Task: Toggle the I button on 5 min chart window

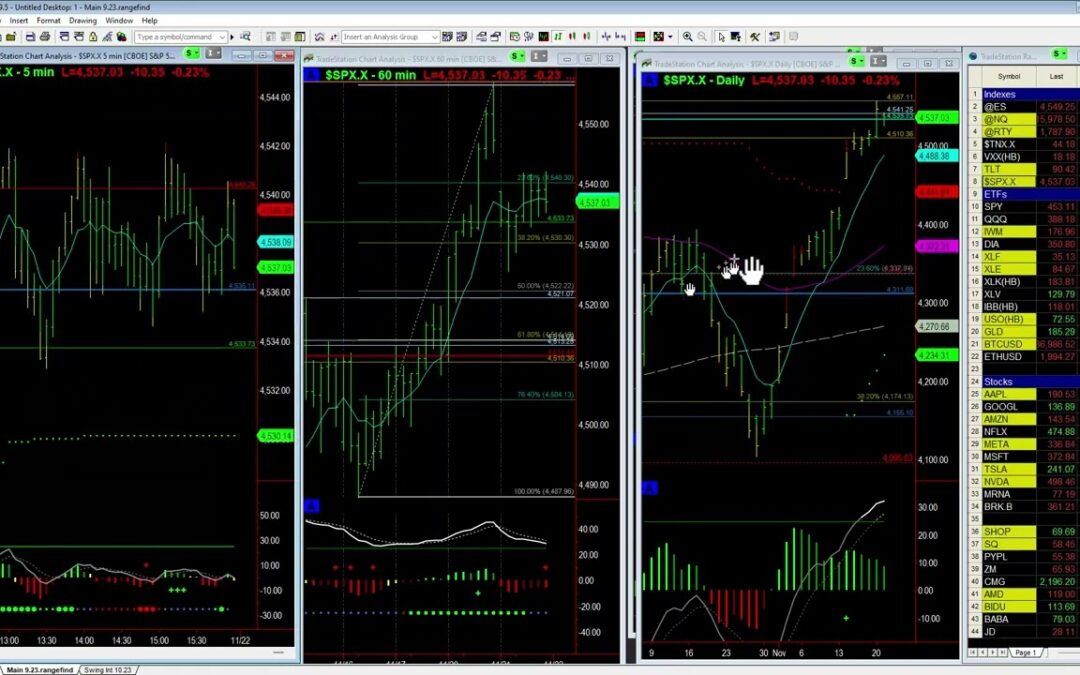Action: tap(214, 54)
